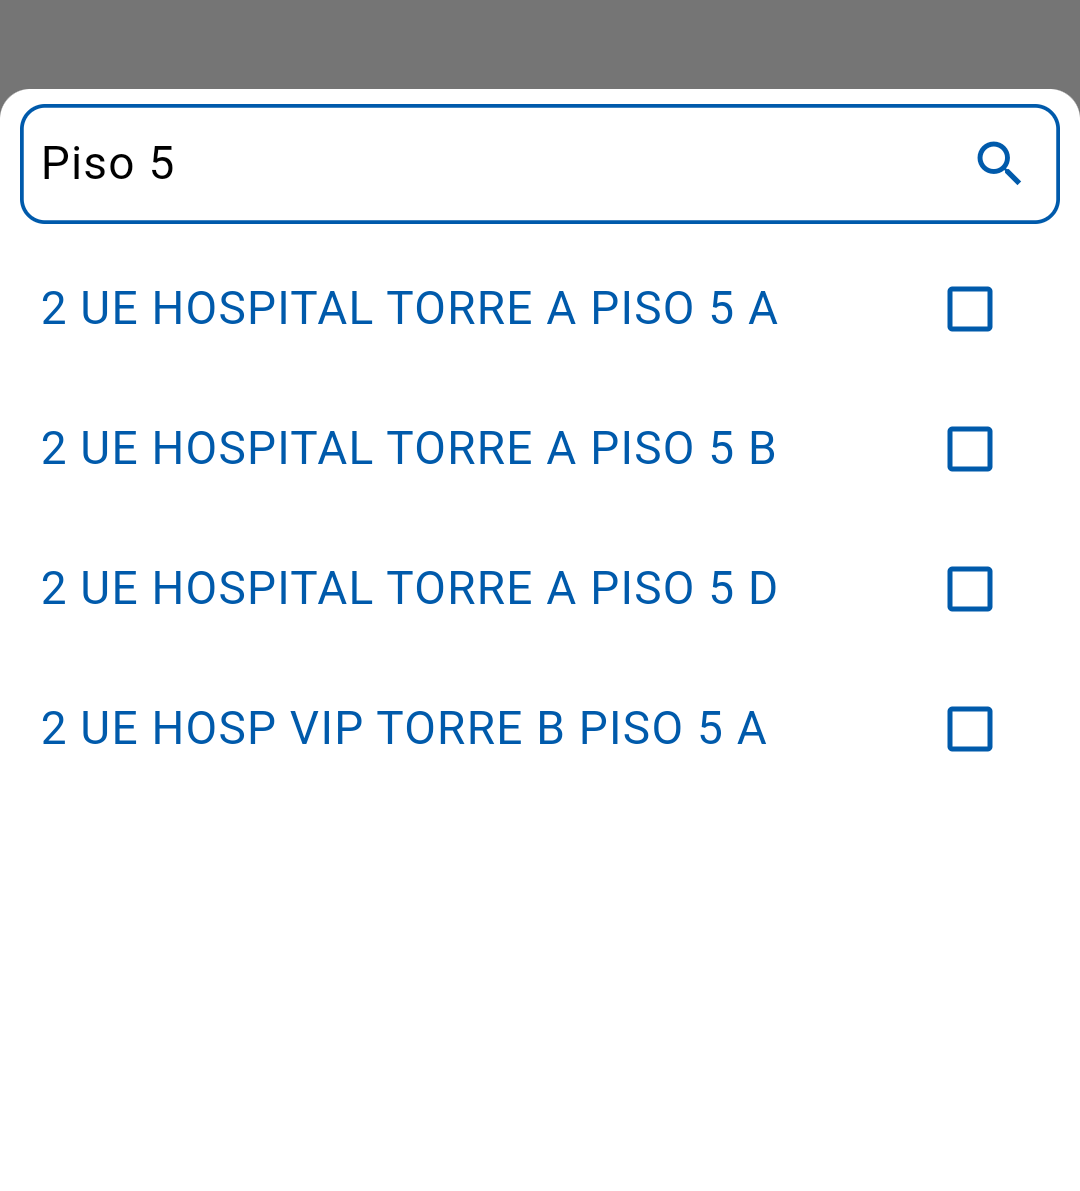Enable checkbox for TORRE A PISO 5 D
This screenshot has width=1080, height=1191.
coord(969,589)
